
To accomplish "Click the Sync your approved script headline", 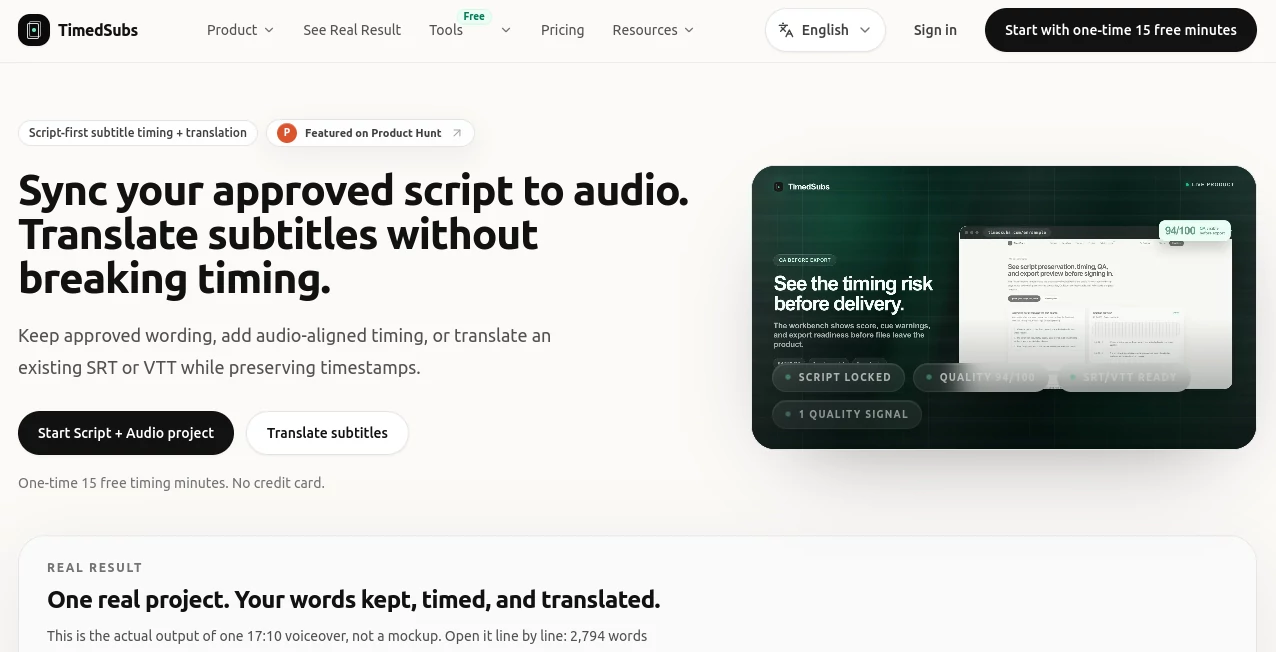I will coord(353,235).
